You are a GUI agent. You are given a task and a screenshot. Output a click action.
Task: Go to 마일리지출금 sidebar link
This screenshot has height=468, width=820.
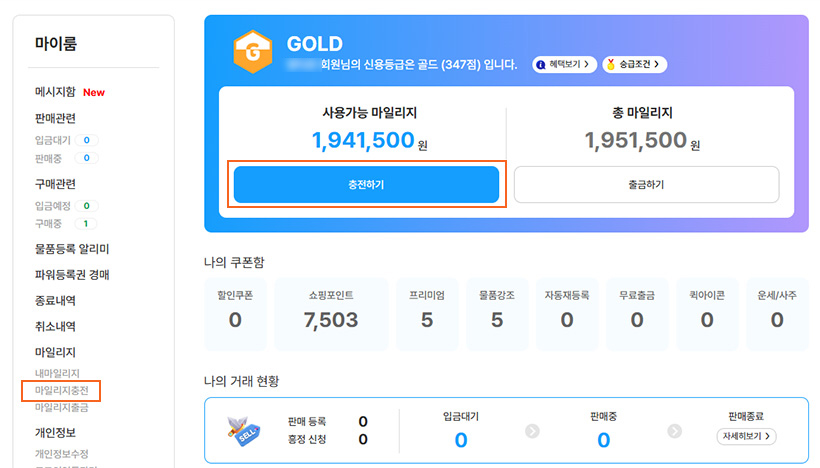pos(62,407)
